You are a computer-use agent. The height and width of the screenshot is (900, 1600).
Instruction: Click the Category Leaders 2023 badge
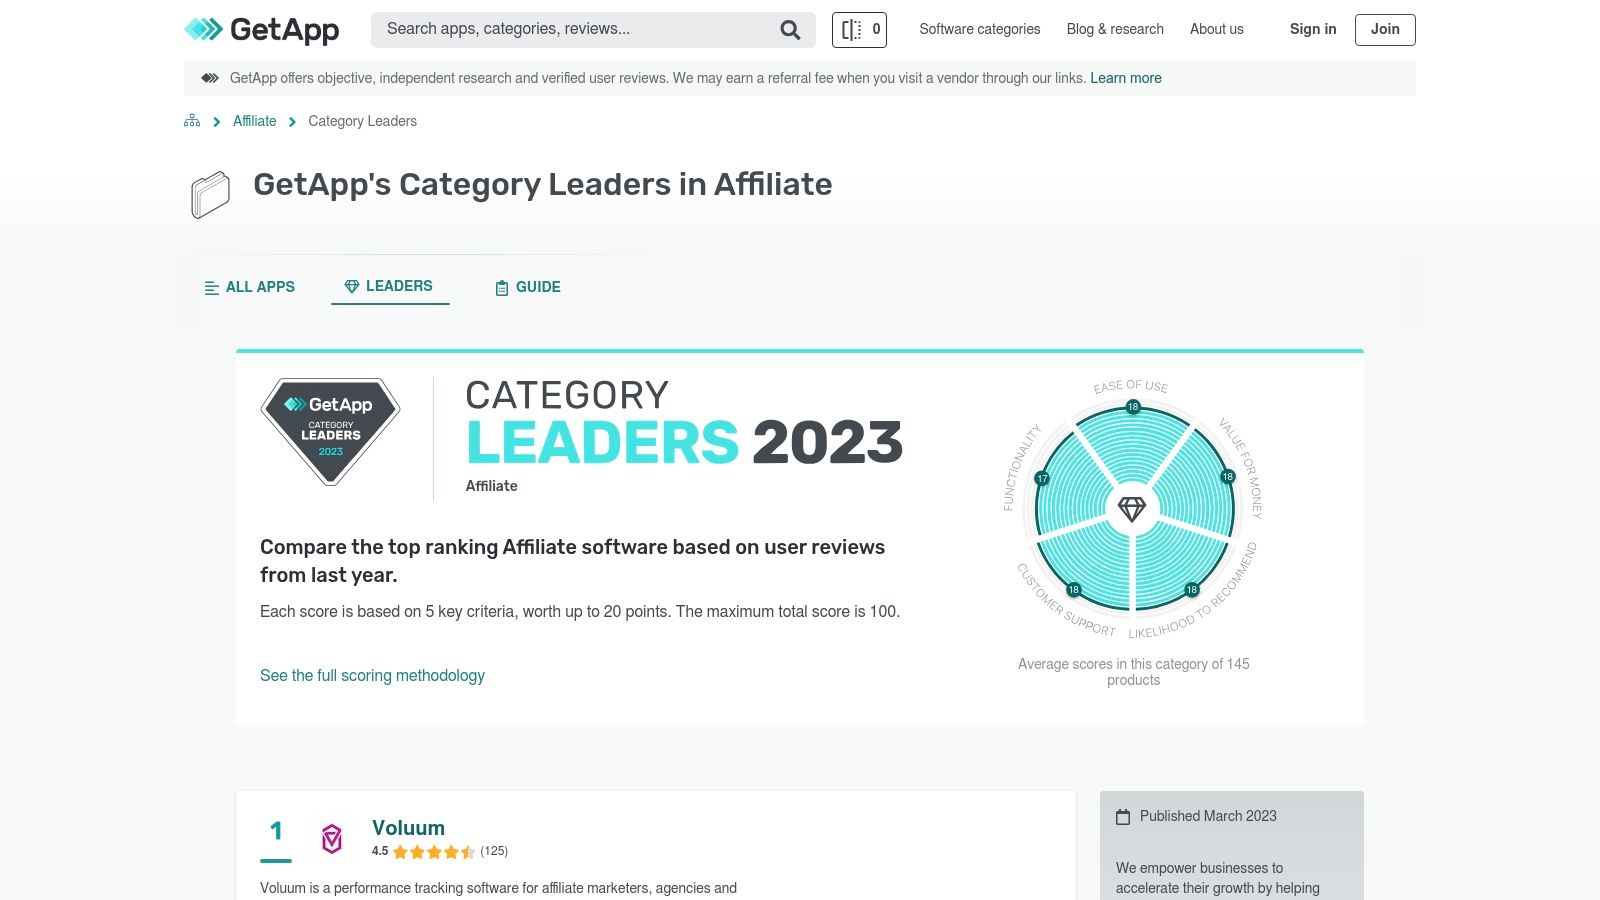pyautogui.click(x=330, y=432)
